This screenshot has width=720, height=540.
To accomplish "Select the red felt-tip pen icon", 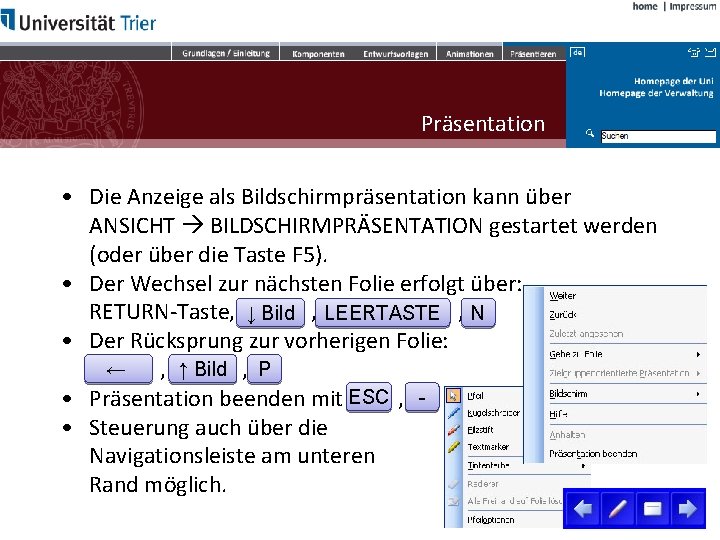I will pos(454,430).
